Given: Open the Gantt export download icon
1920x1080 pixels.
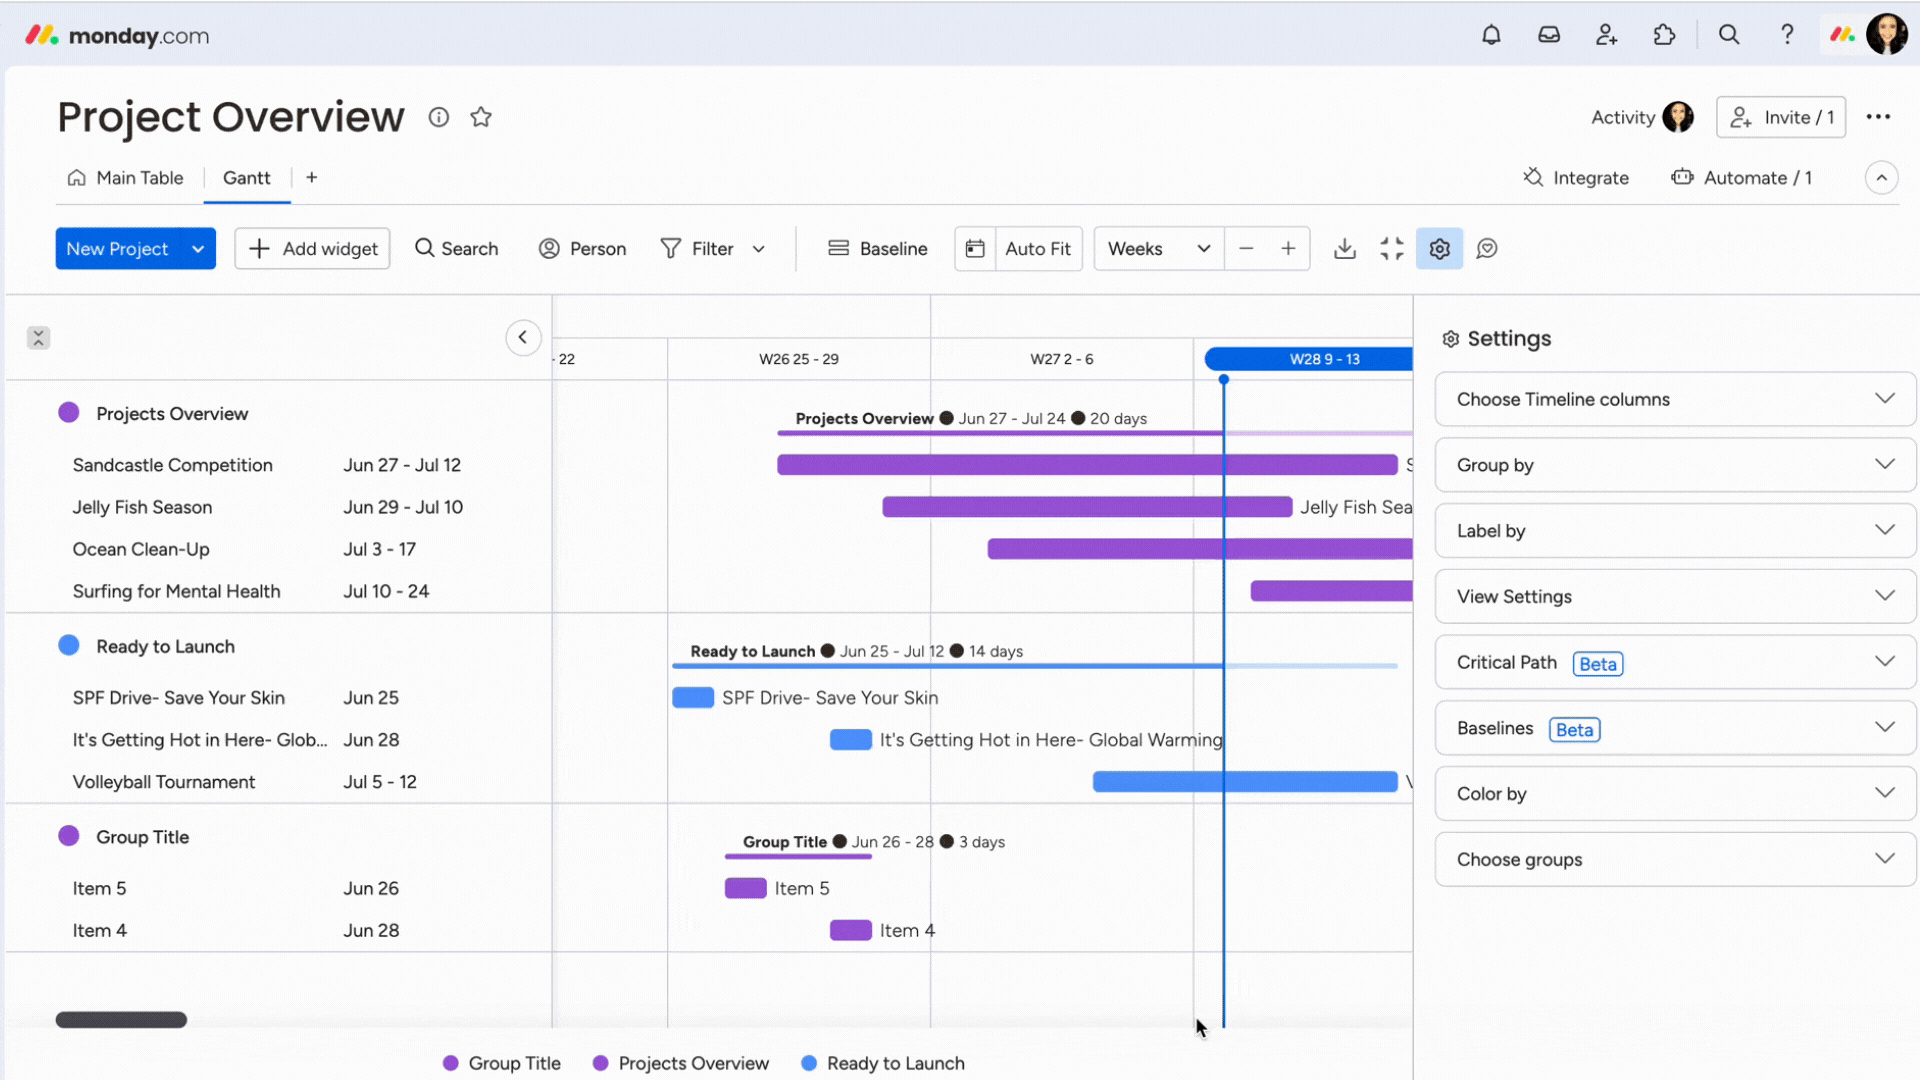Looking at the screenshot, I should tap(1344, 248).
